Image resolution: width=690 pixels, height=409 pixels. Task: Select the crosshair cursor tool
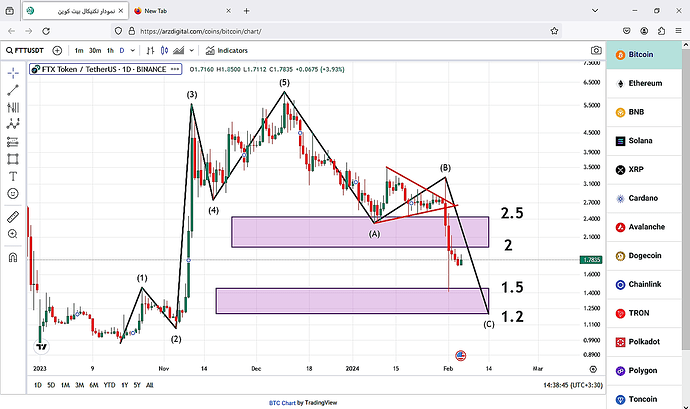coord(13,73)
